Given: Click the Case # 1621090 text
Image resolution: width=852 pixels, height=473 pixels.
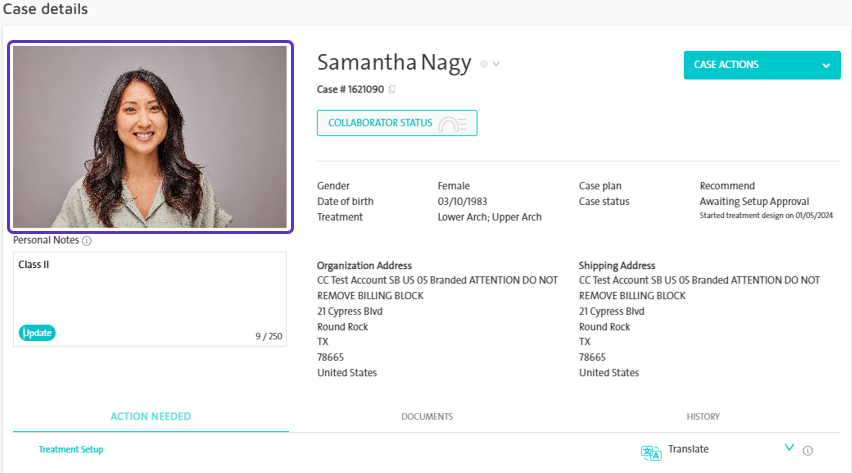Looking at the screenshot, I should [x=350, y=90].
